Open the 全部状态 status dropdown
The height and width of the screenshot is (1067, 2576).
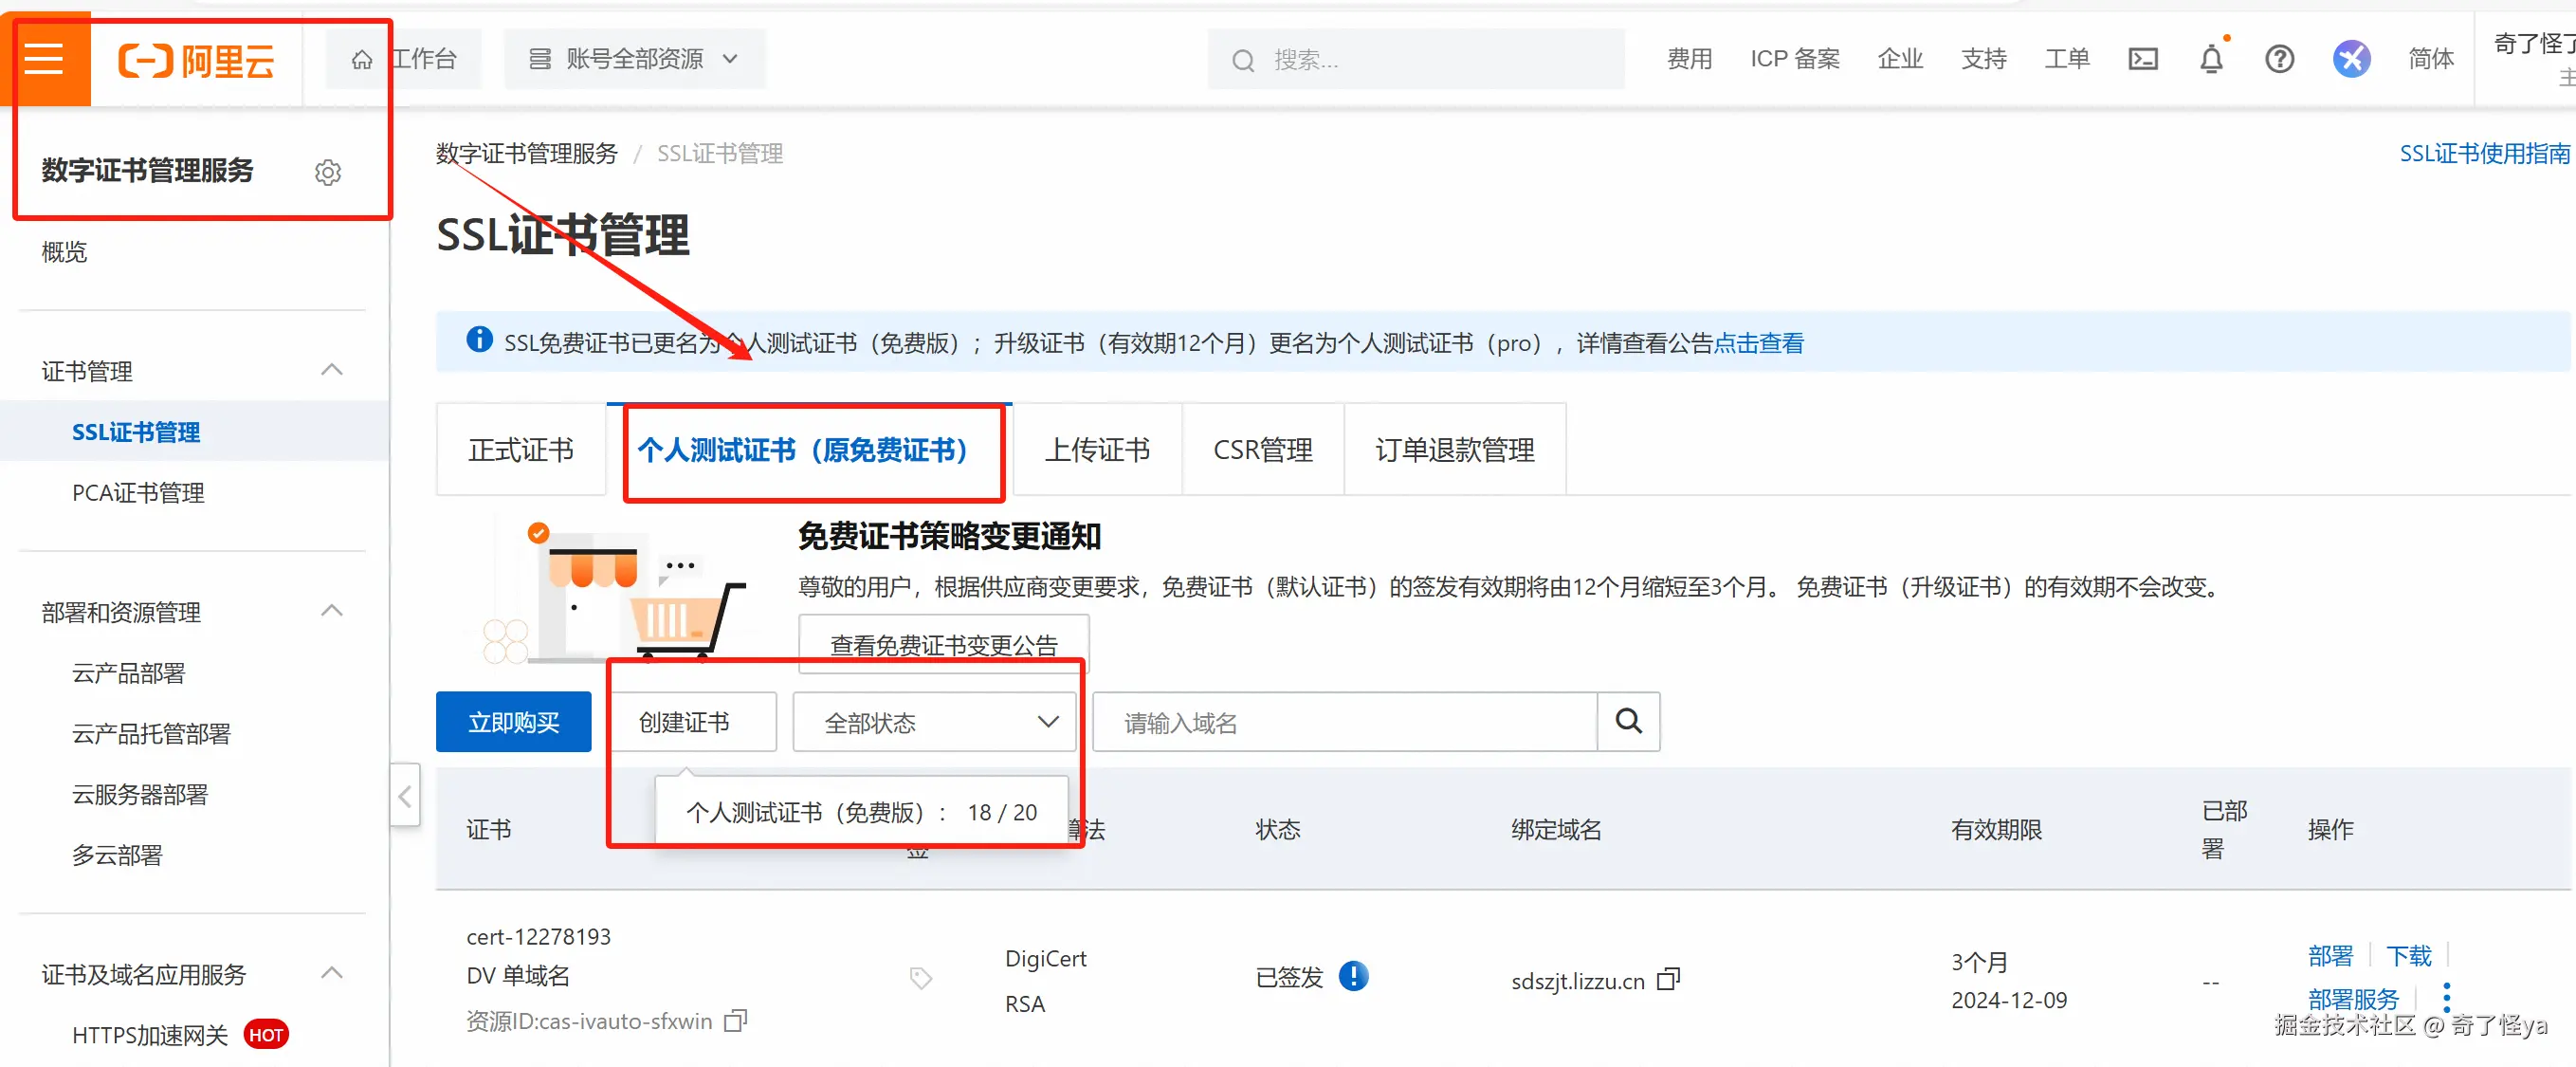pos(934,722)
